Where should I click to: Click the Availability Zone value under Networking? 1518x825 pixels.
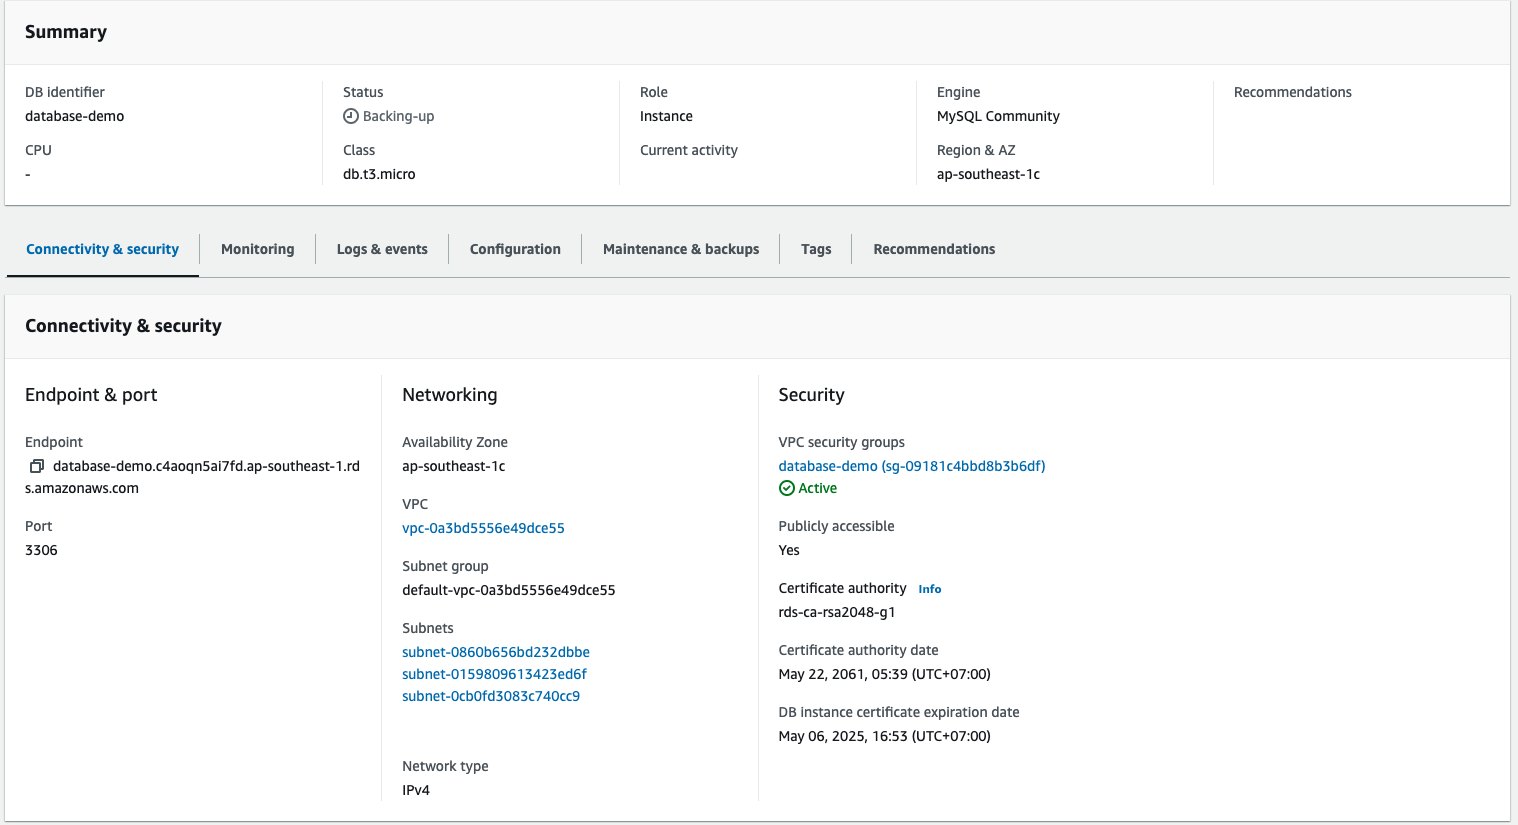tap(454, 466)
